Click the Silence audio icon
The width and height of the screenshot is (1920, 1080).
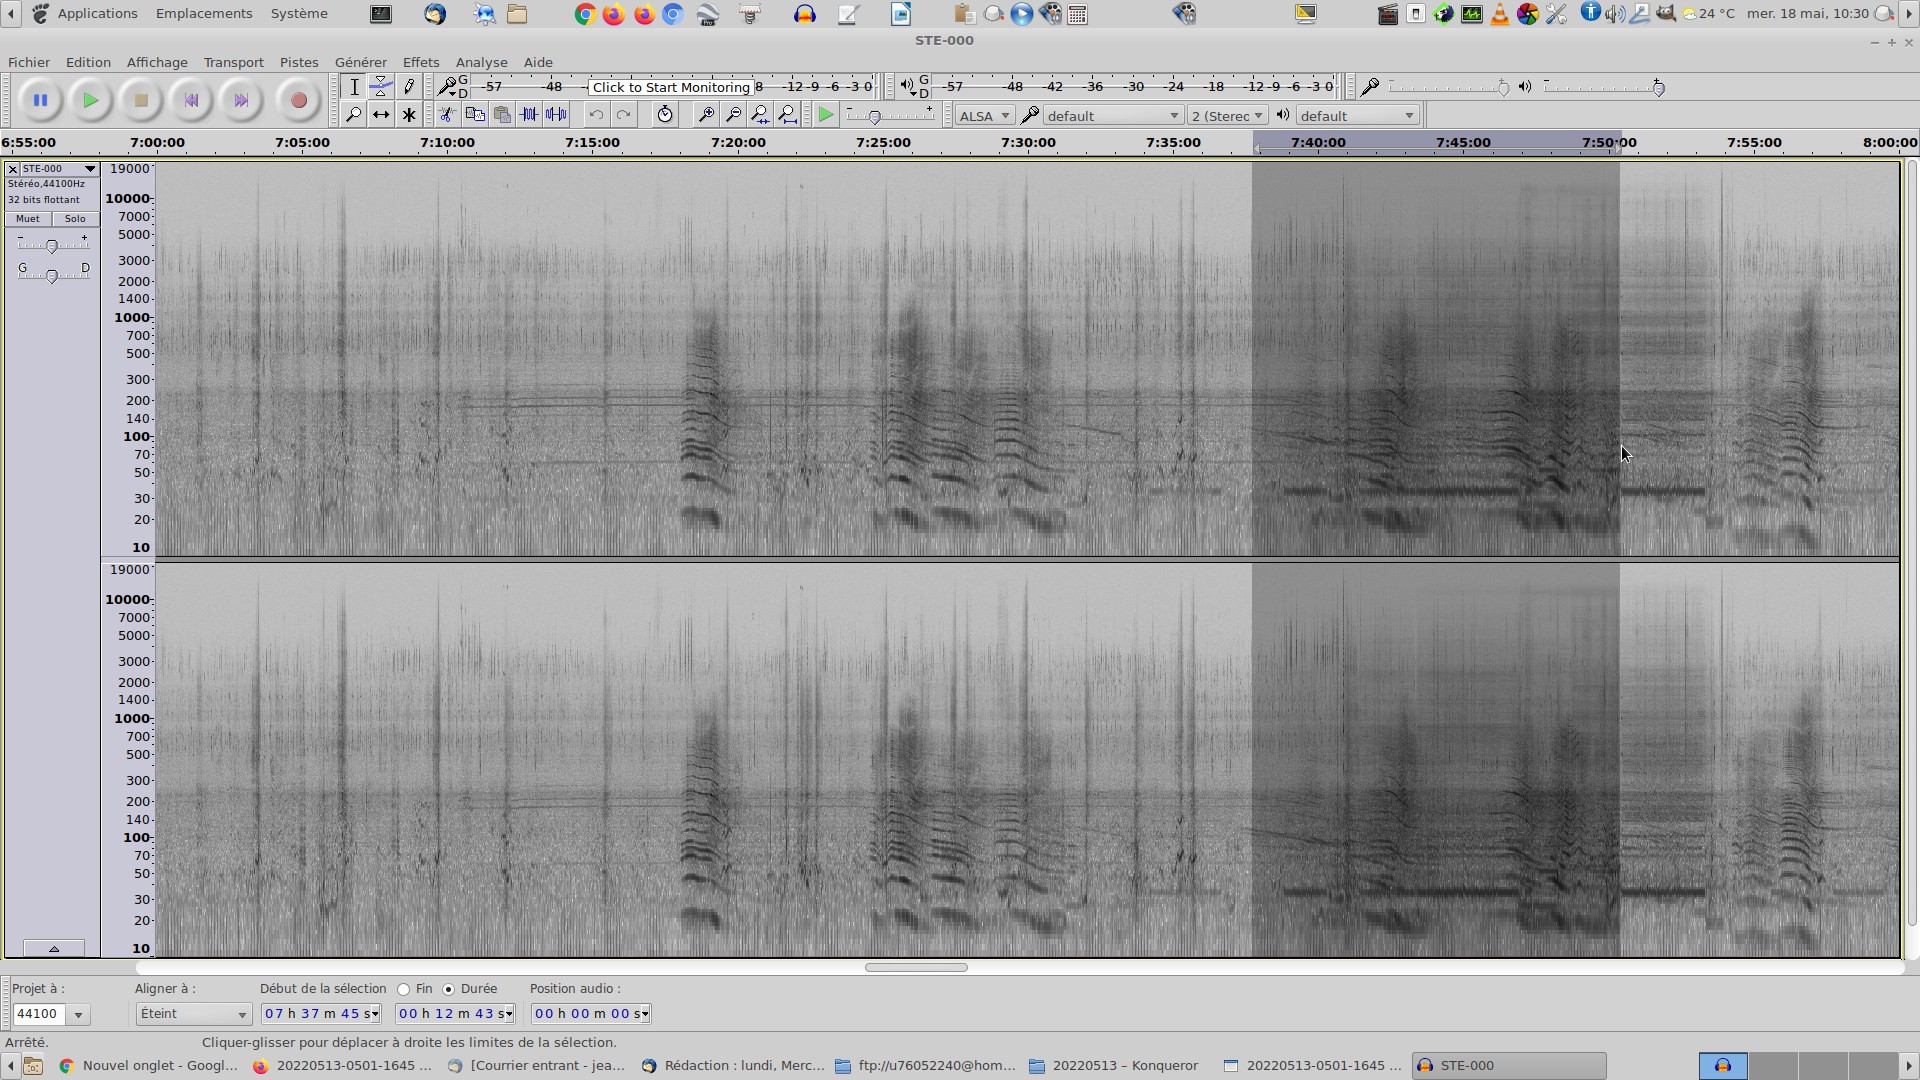click(x=557, y=115)
